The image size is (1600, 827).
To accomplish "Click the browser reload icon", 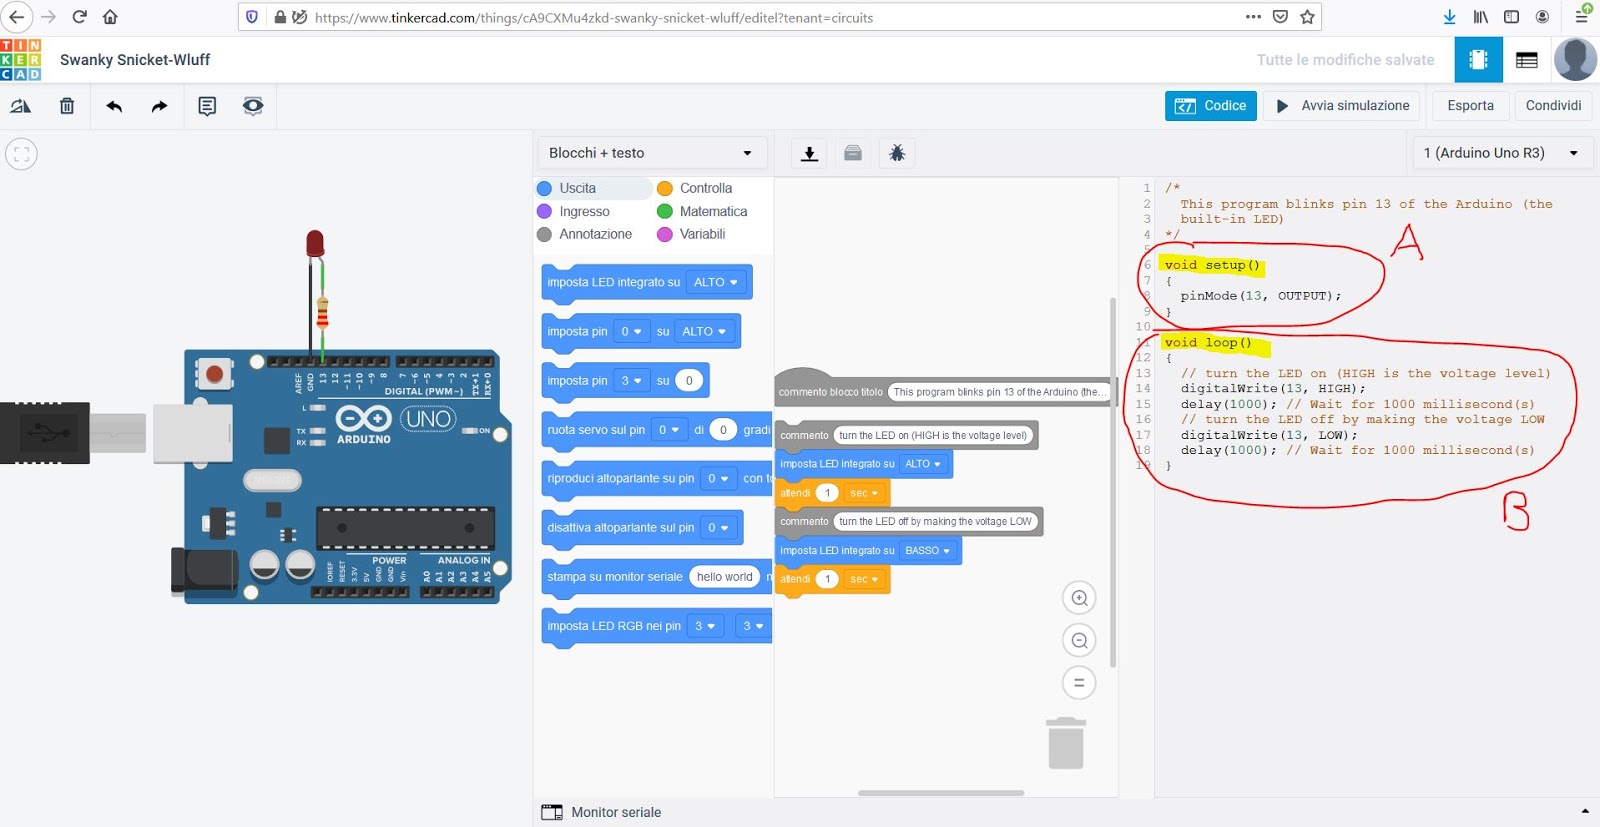I will 80,17.
